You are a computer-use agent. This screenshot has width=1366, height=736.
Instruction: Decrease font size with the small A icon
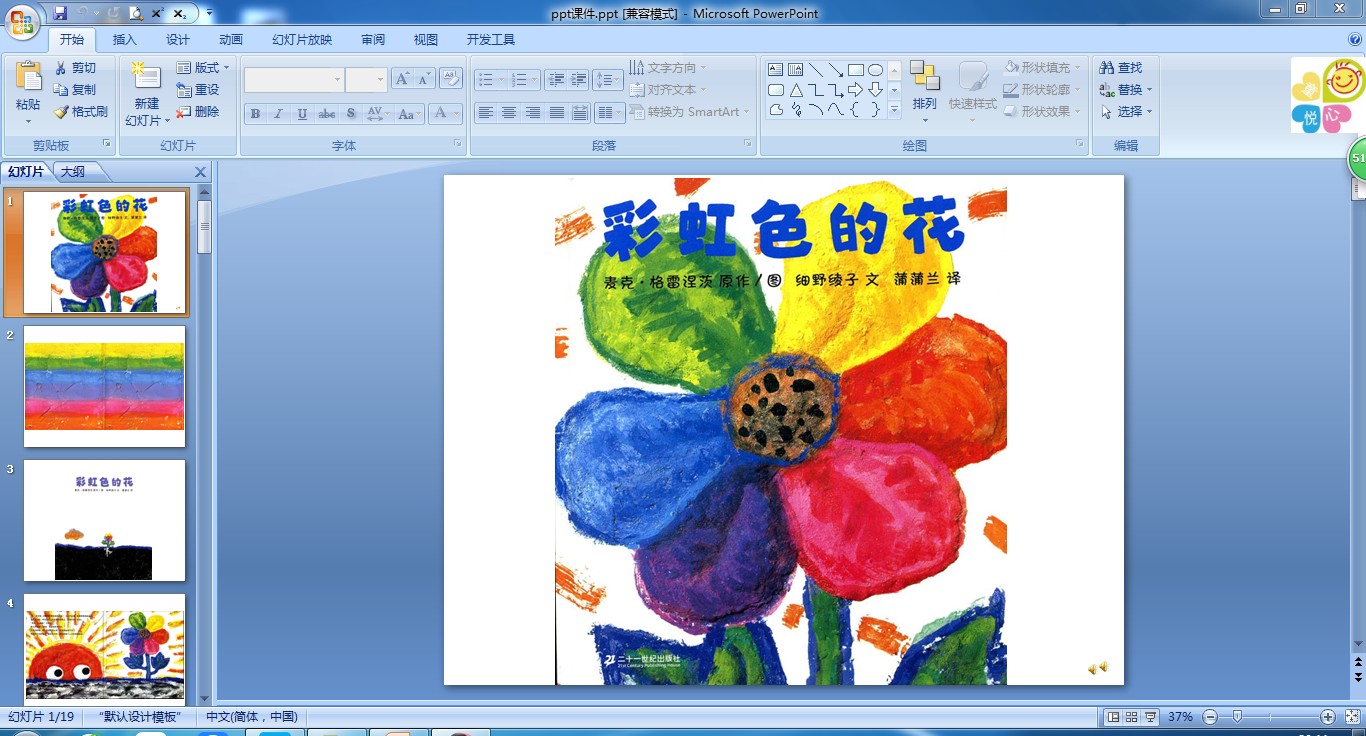tap(425, 80)
